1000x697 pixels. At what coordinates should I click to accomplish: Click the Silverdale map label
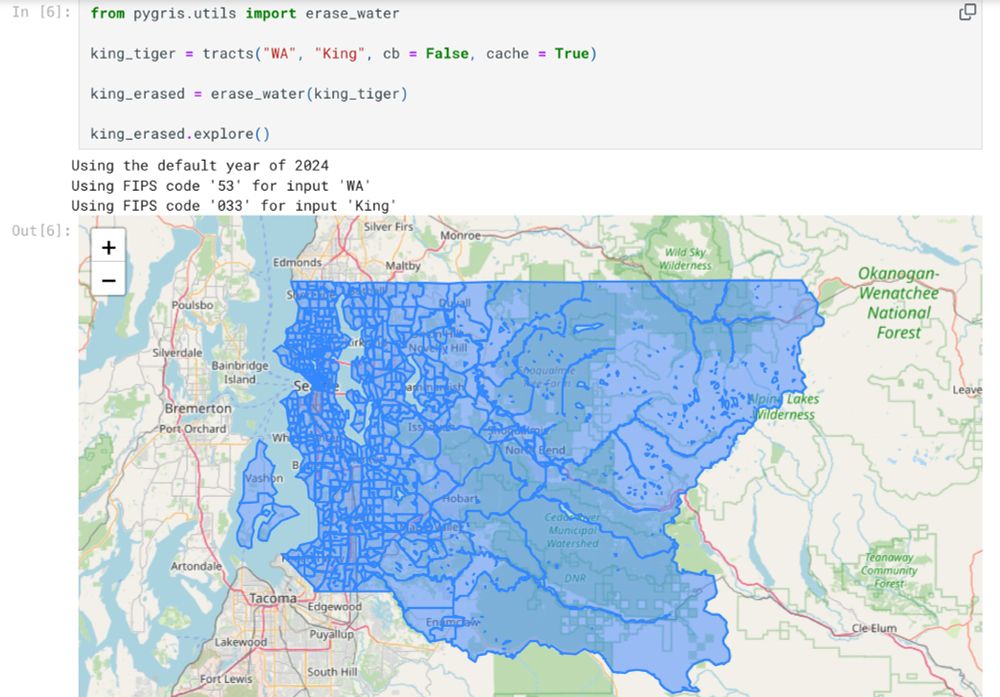tap(177, 353)
